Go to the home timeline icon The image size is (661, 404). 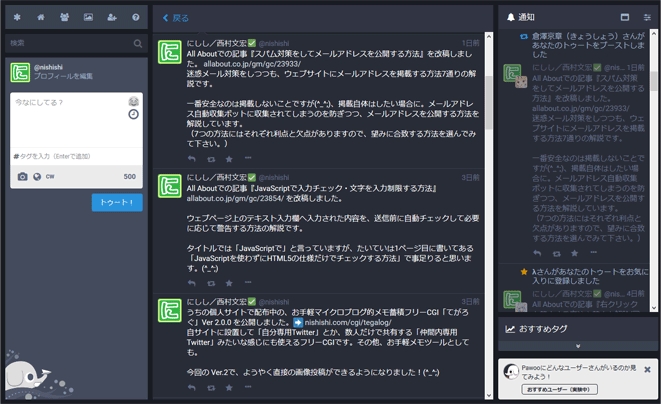click(41, 17)
